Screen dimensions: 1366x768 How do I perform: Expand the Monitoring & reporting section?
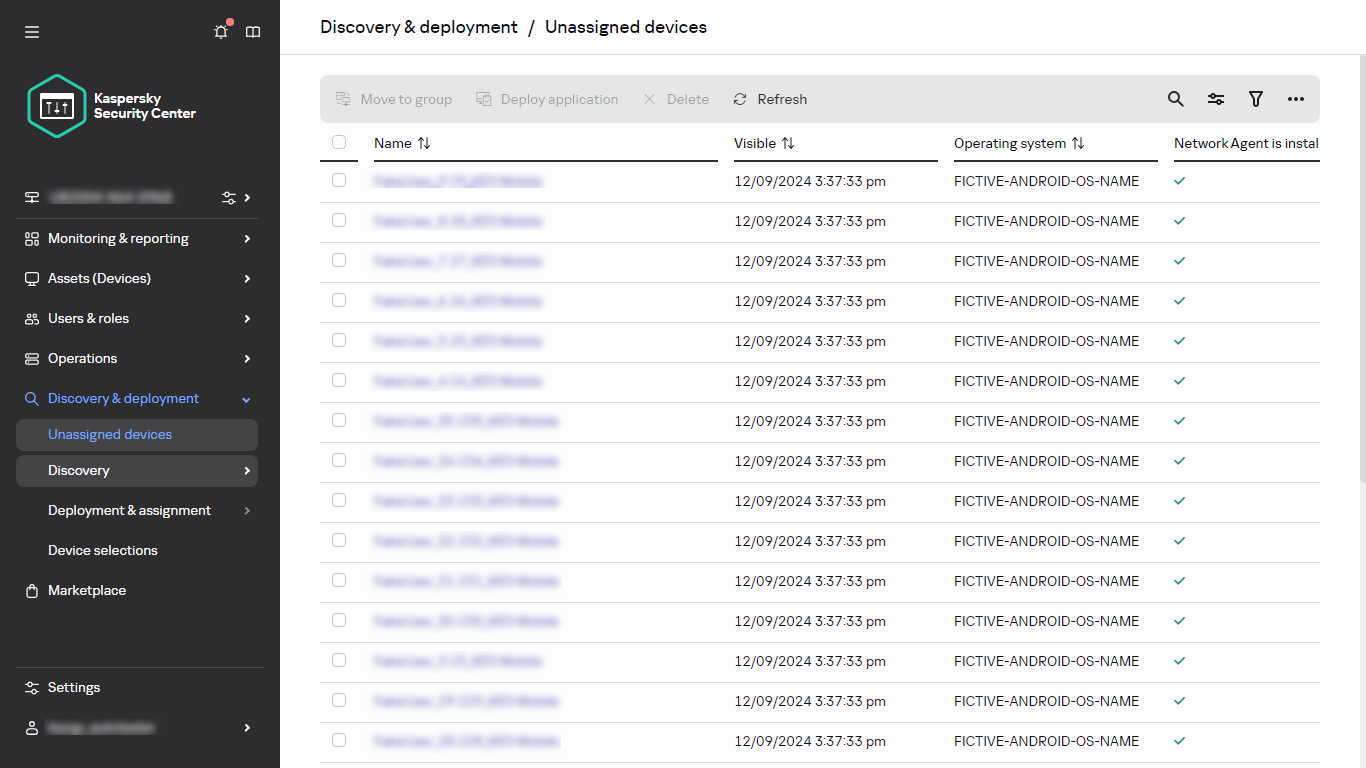(117, 238)
